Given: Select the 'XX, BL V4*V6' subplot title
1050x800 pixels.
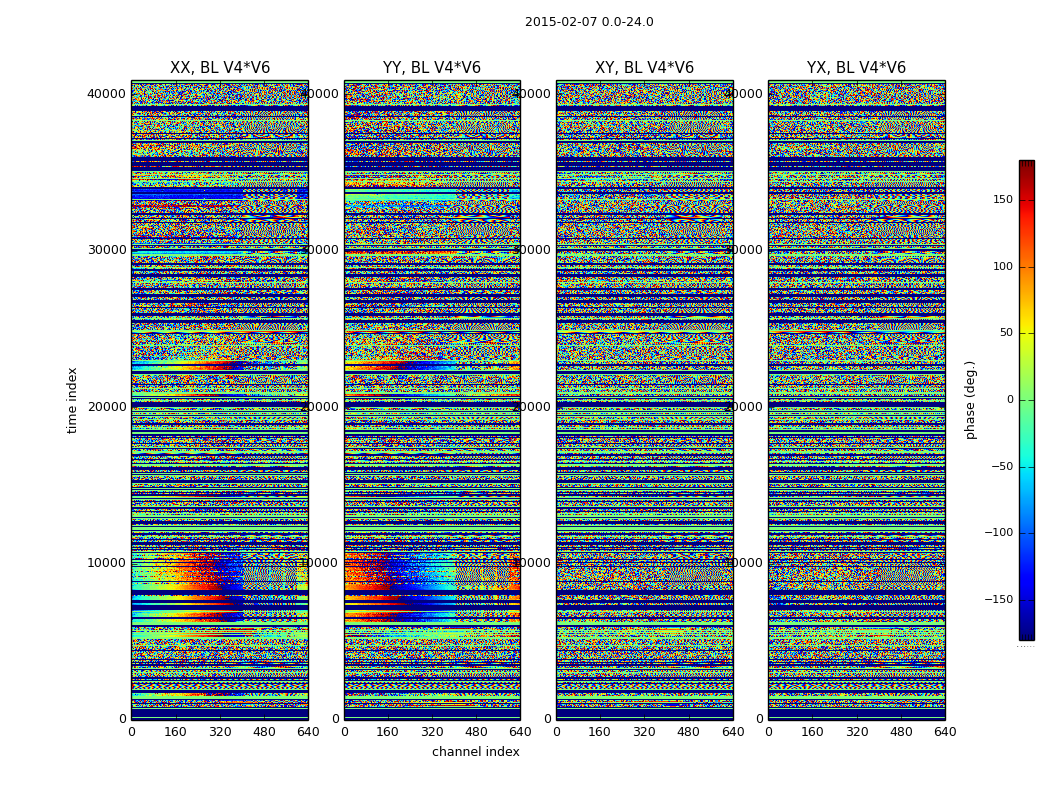Looking at the screenshot, I should coord(220,68).
